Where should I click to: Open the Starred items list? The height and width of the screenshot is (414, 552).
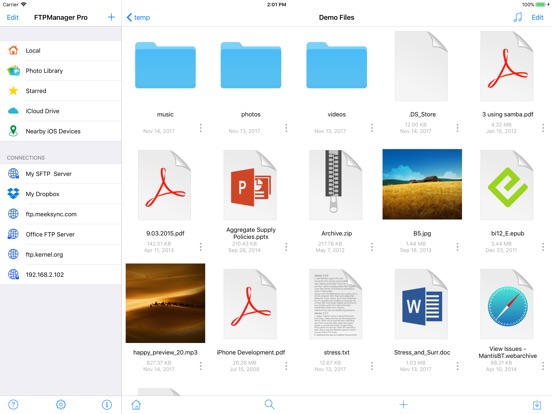pyautogui.click(x=61, y=91)
